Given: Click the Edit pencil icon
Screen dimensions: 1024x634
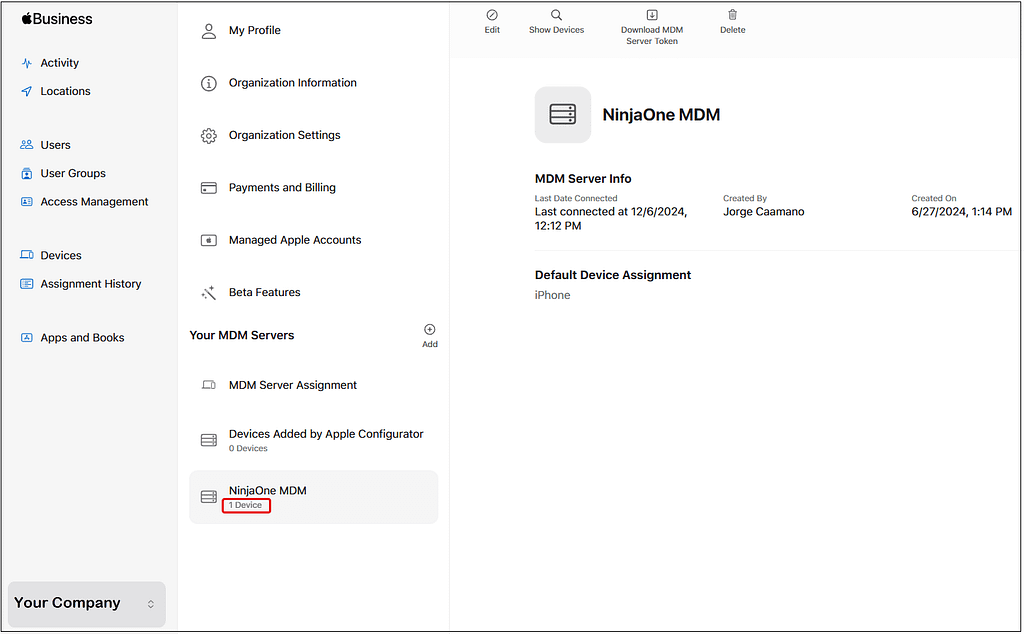Looking at the screenshot, I should coord(492,21).
